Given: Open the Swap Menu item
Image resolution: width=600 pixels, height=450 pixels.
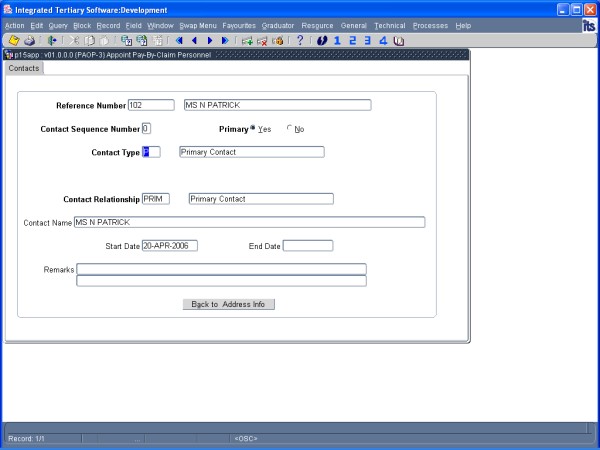Looking at the screenshot, I should [x=198, y=26].
